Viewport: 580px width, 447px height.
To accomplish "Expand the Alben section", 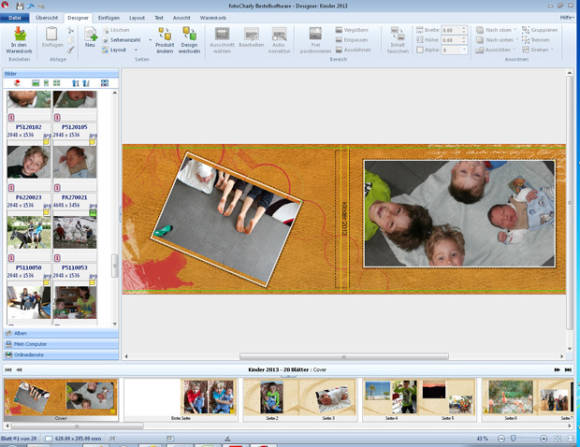I will click(x=61, y=333).
